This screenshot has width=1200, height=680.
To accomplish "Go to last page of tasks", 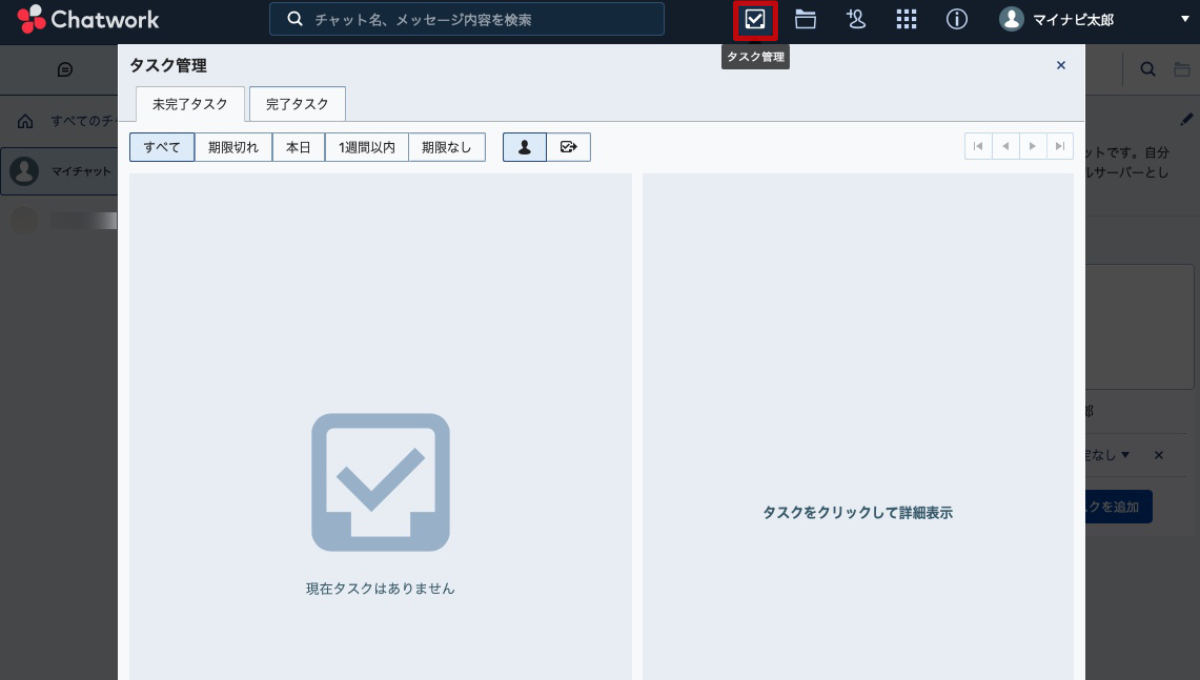I will pyautogui.click(x=1060, y=146).
